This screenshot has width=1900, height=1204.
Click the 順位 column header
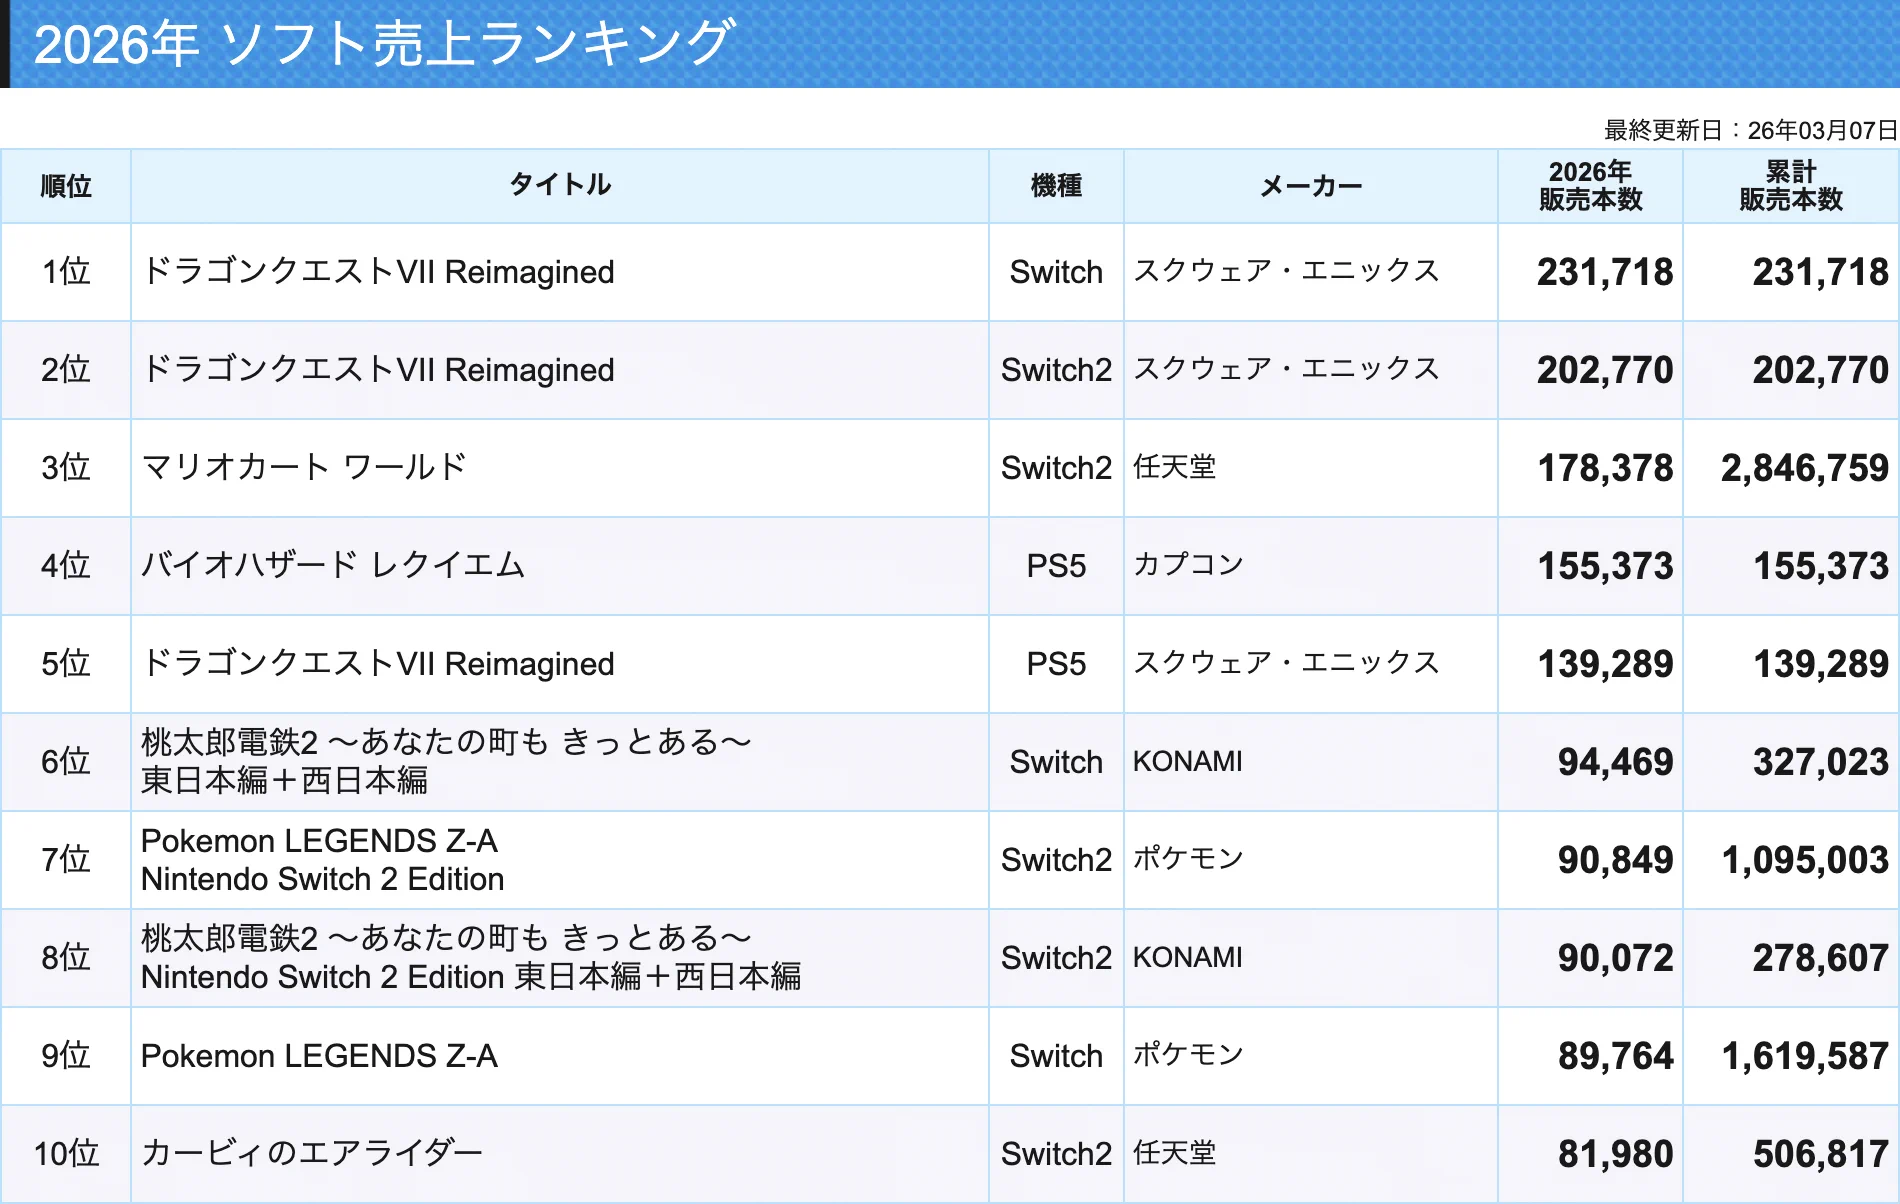coord(66,186)
